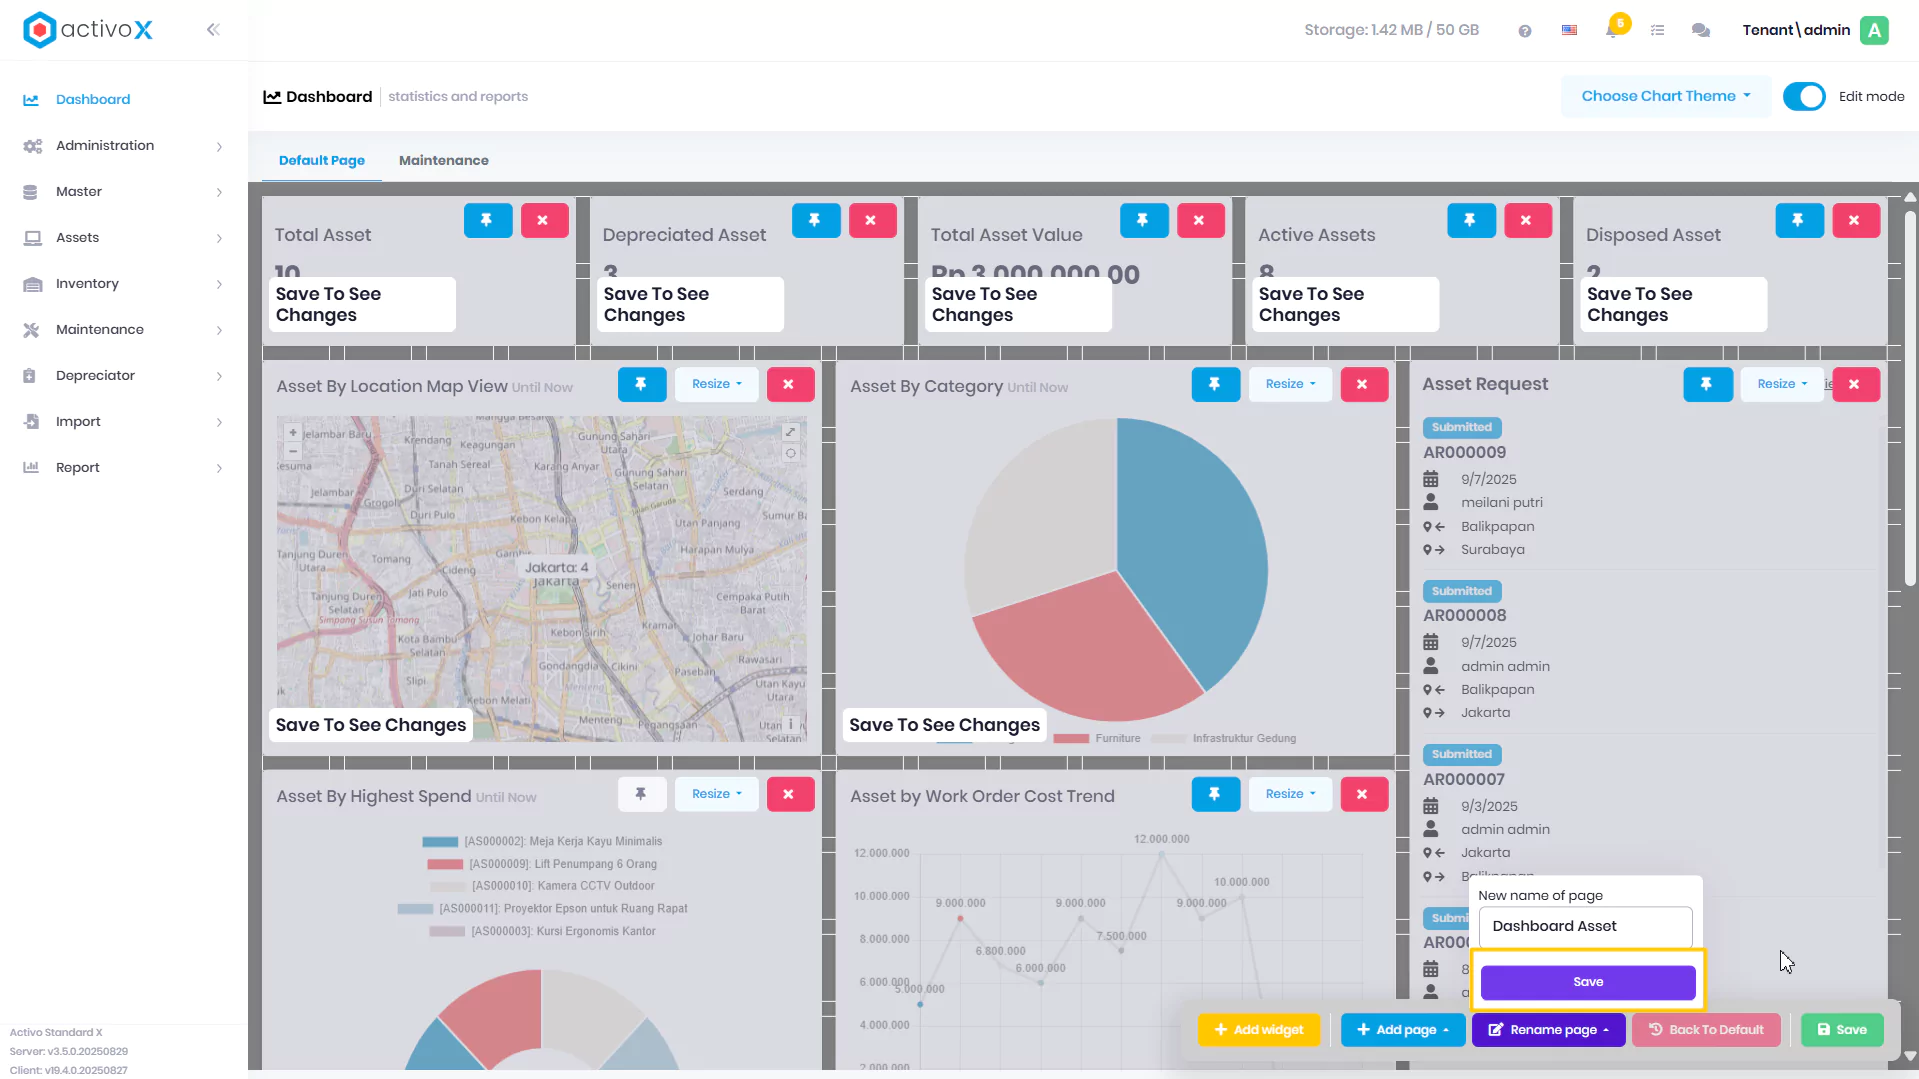Viewport: 1919px width, 1079px height.
Task: Click the Tenant\admin user name
Action: pos(1796,30)
